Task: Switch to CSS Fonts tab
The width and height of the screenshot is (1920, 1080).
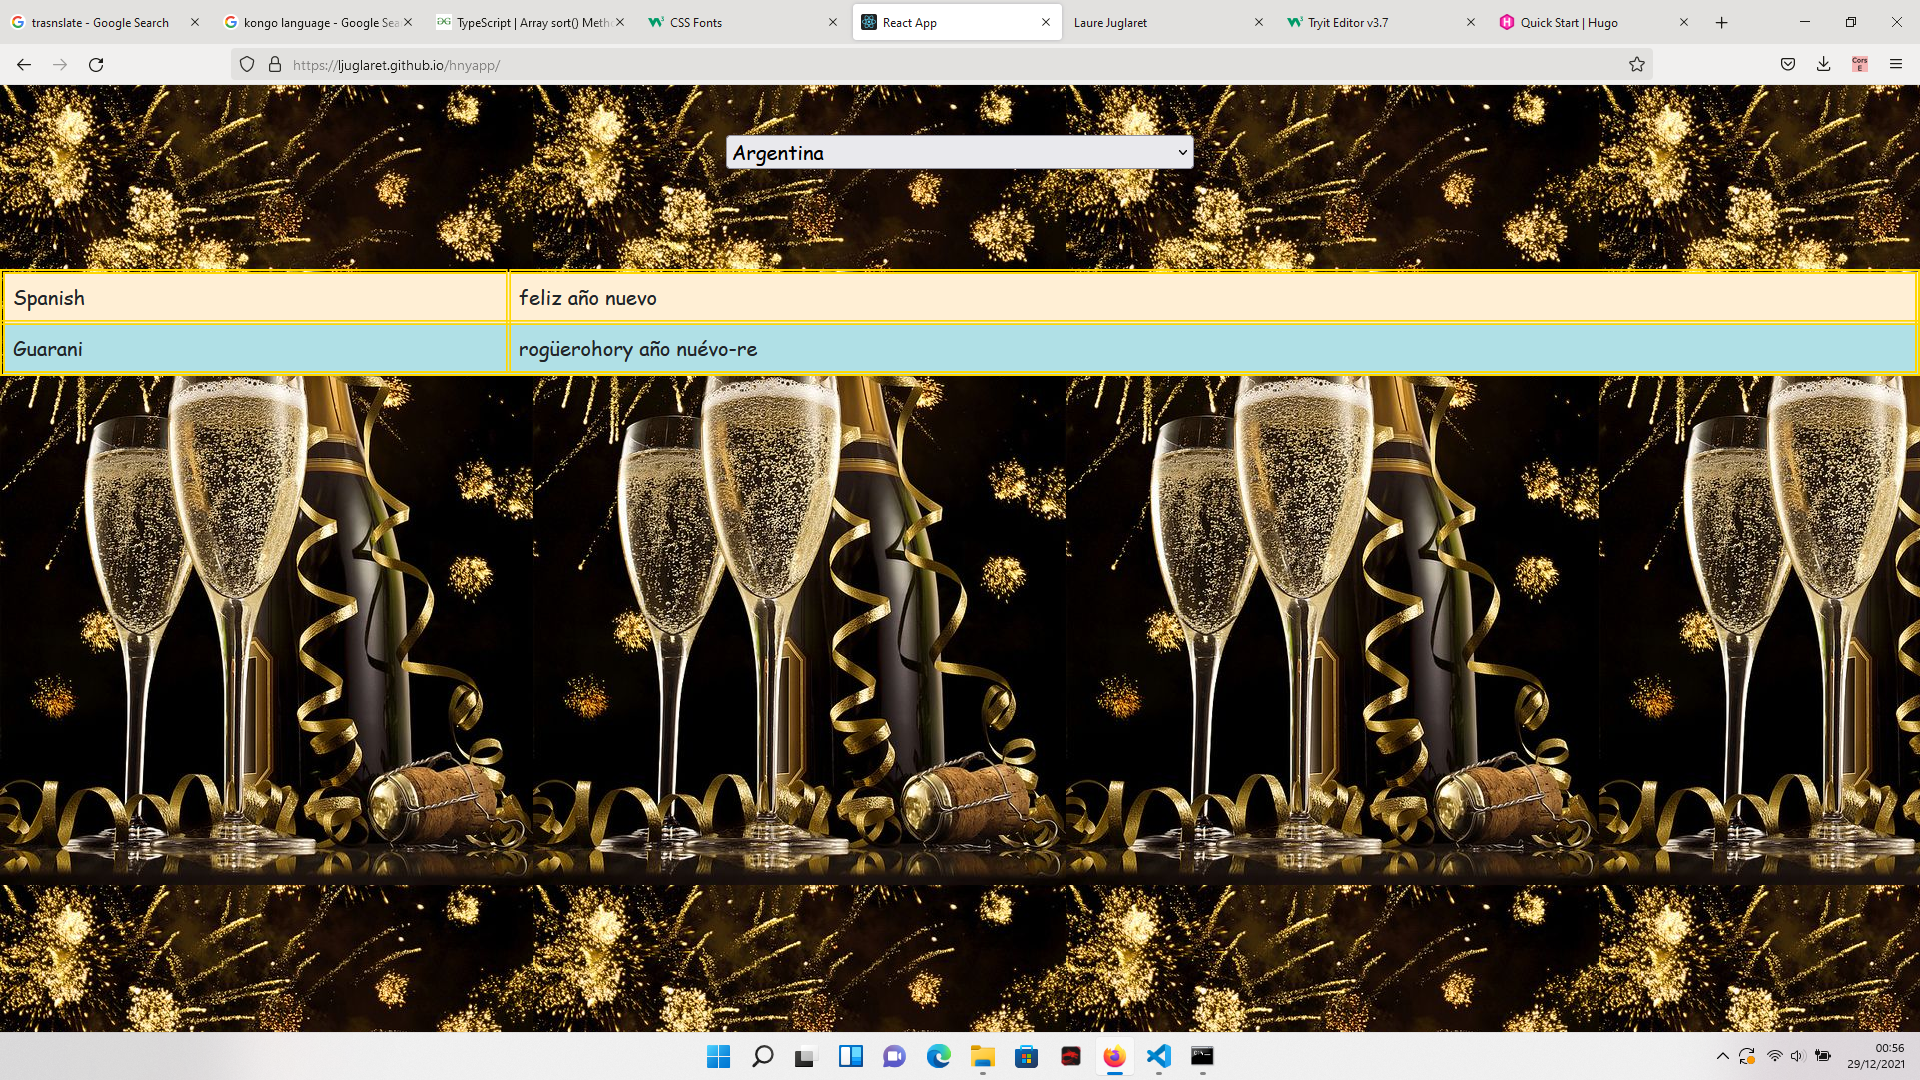Action: [x=740, y=22]
